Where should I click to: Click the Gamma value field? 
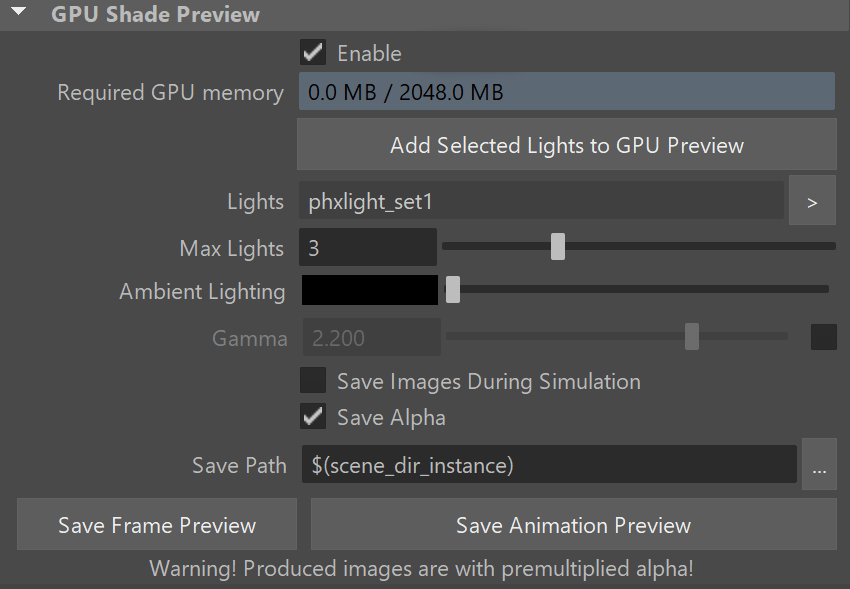[x=371, y=337]
